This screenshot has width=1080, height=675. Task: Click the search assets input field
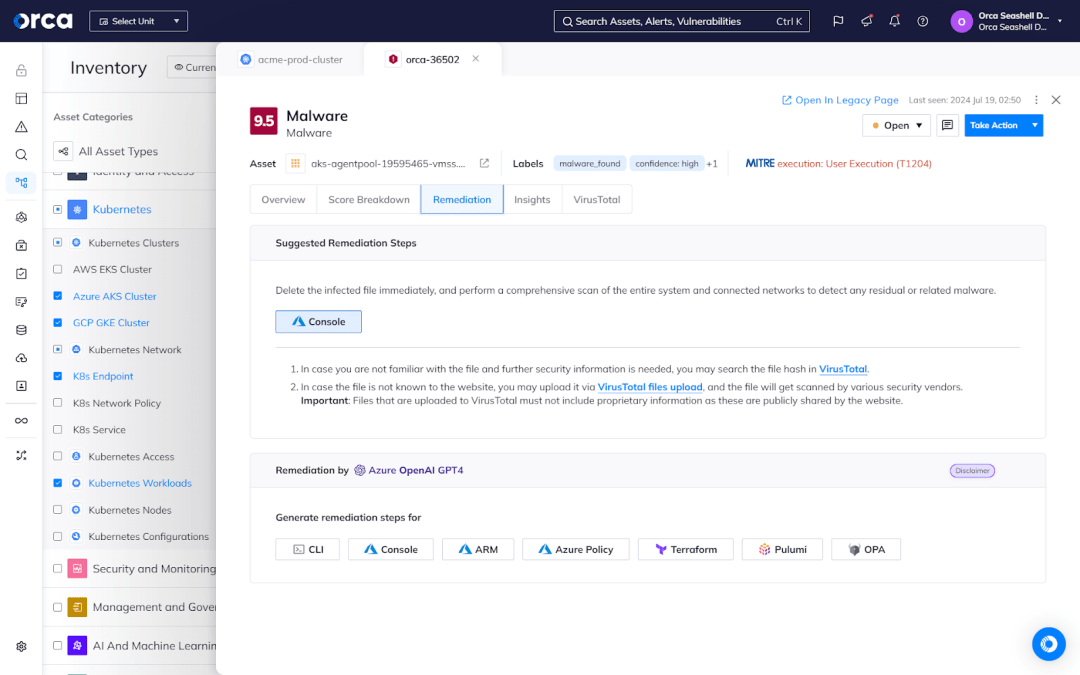(681, 21)
